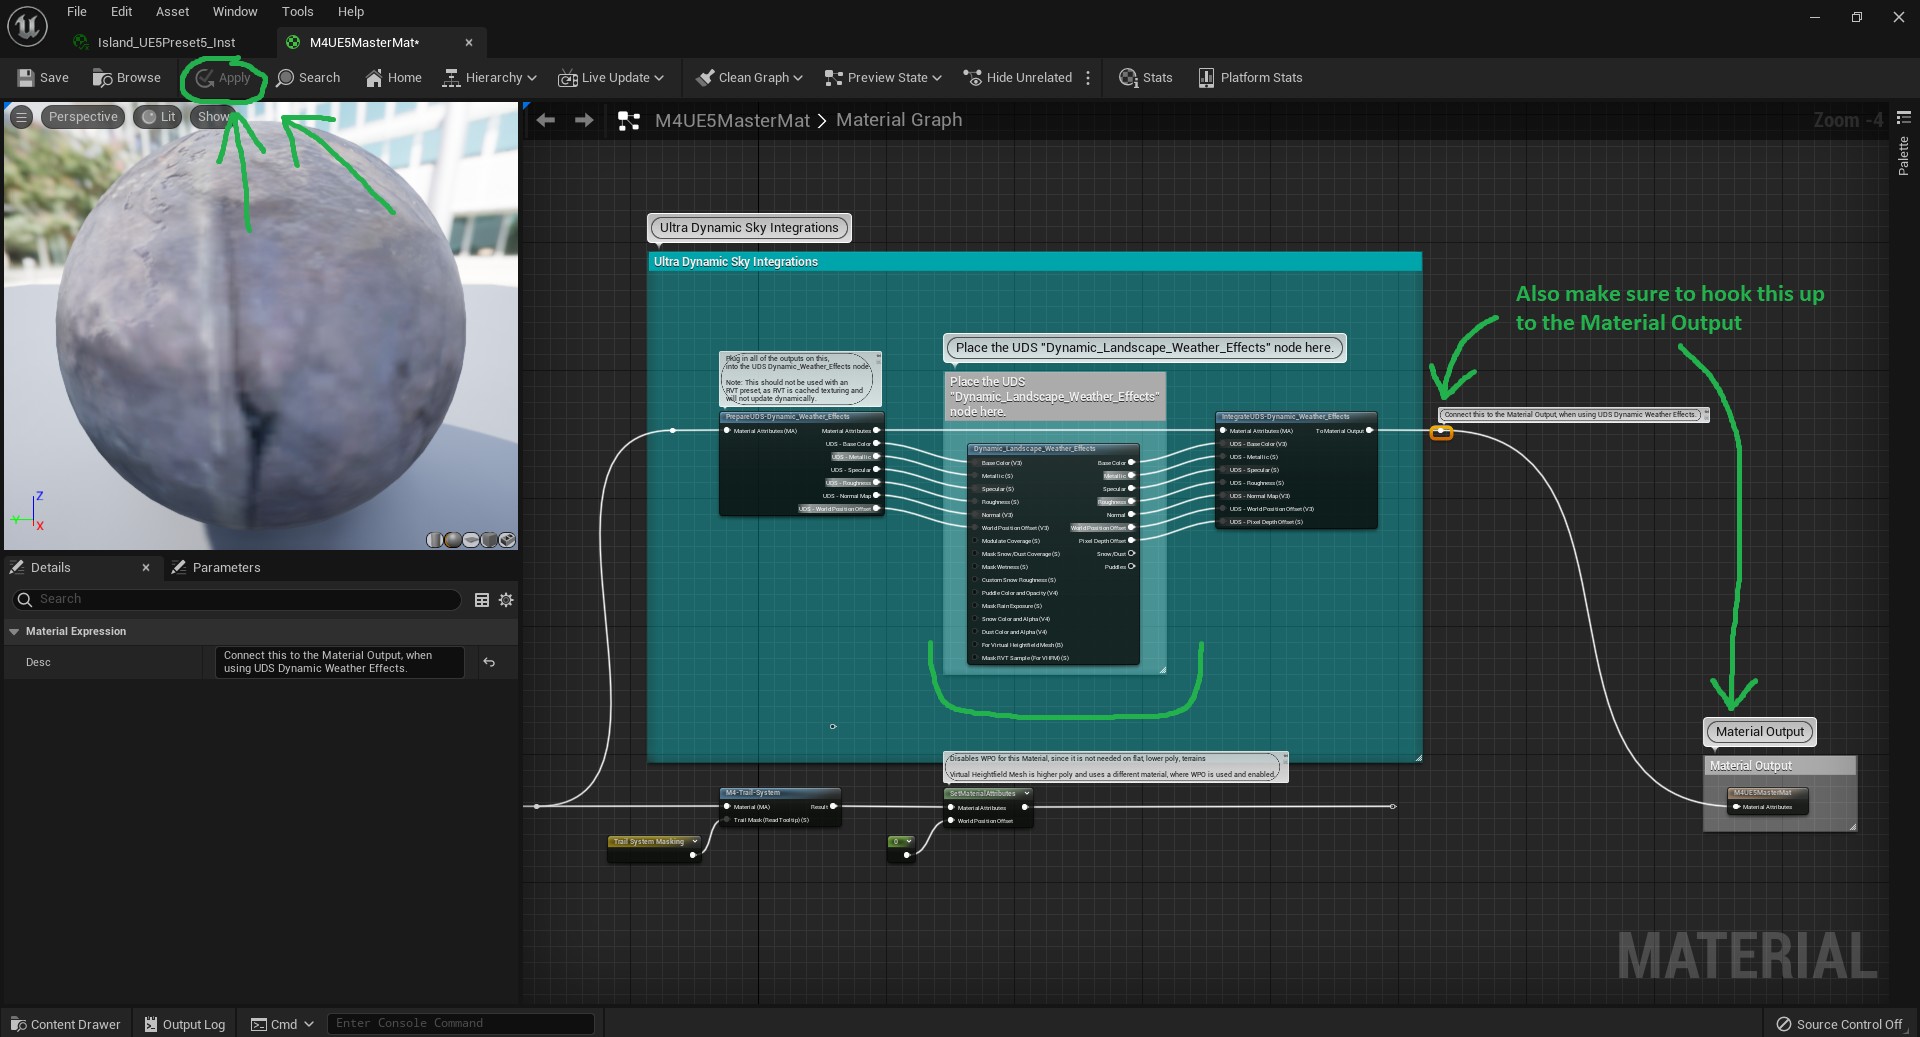Navigate forward in graph history
The width and height of the screenshot is (1920, 1037).
pyautogui.click(x=584, y=120)
